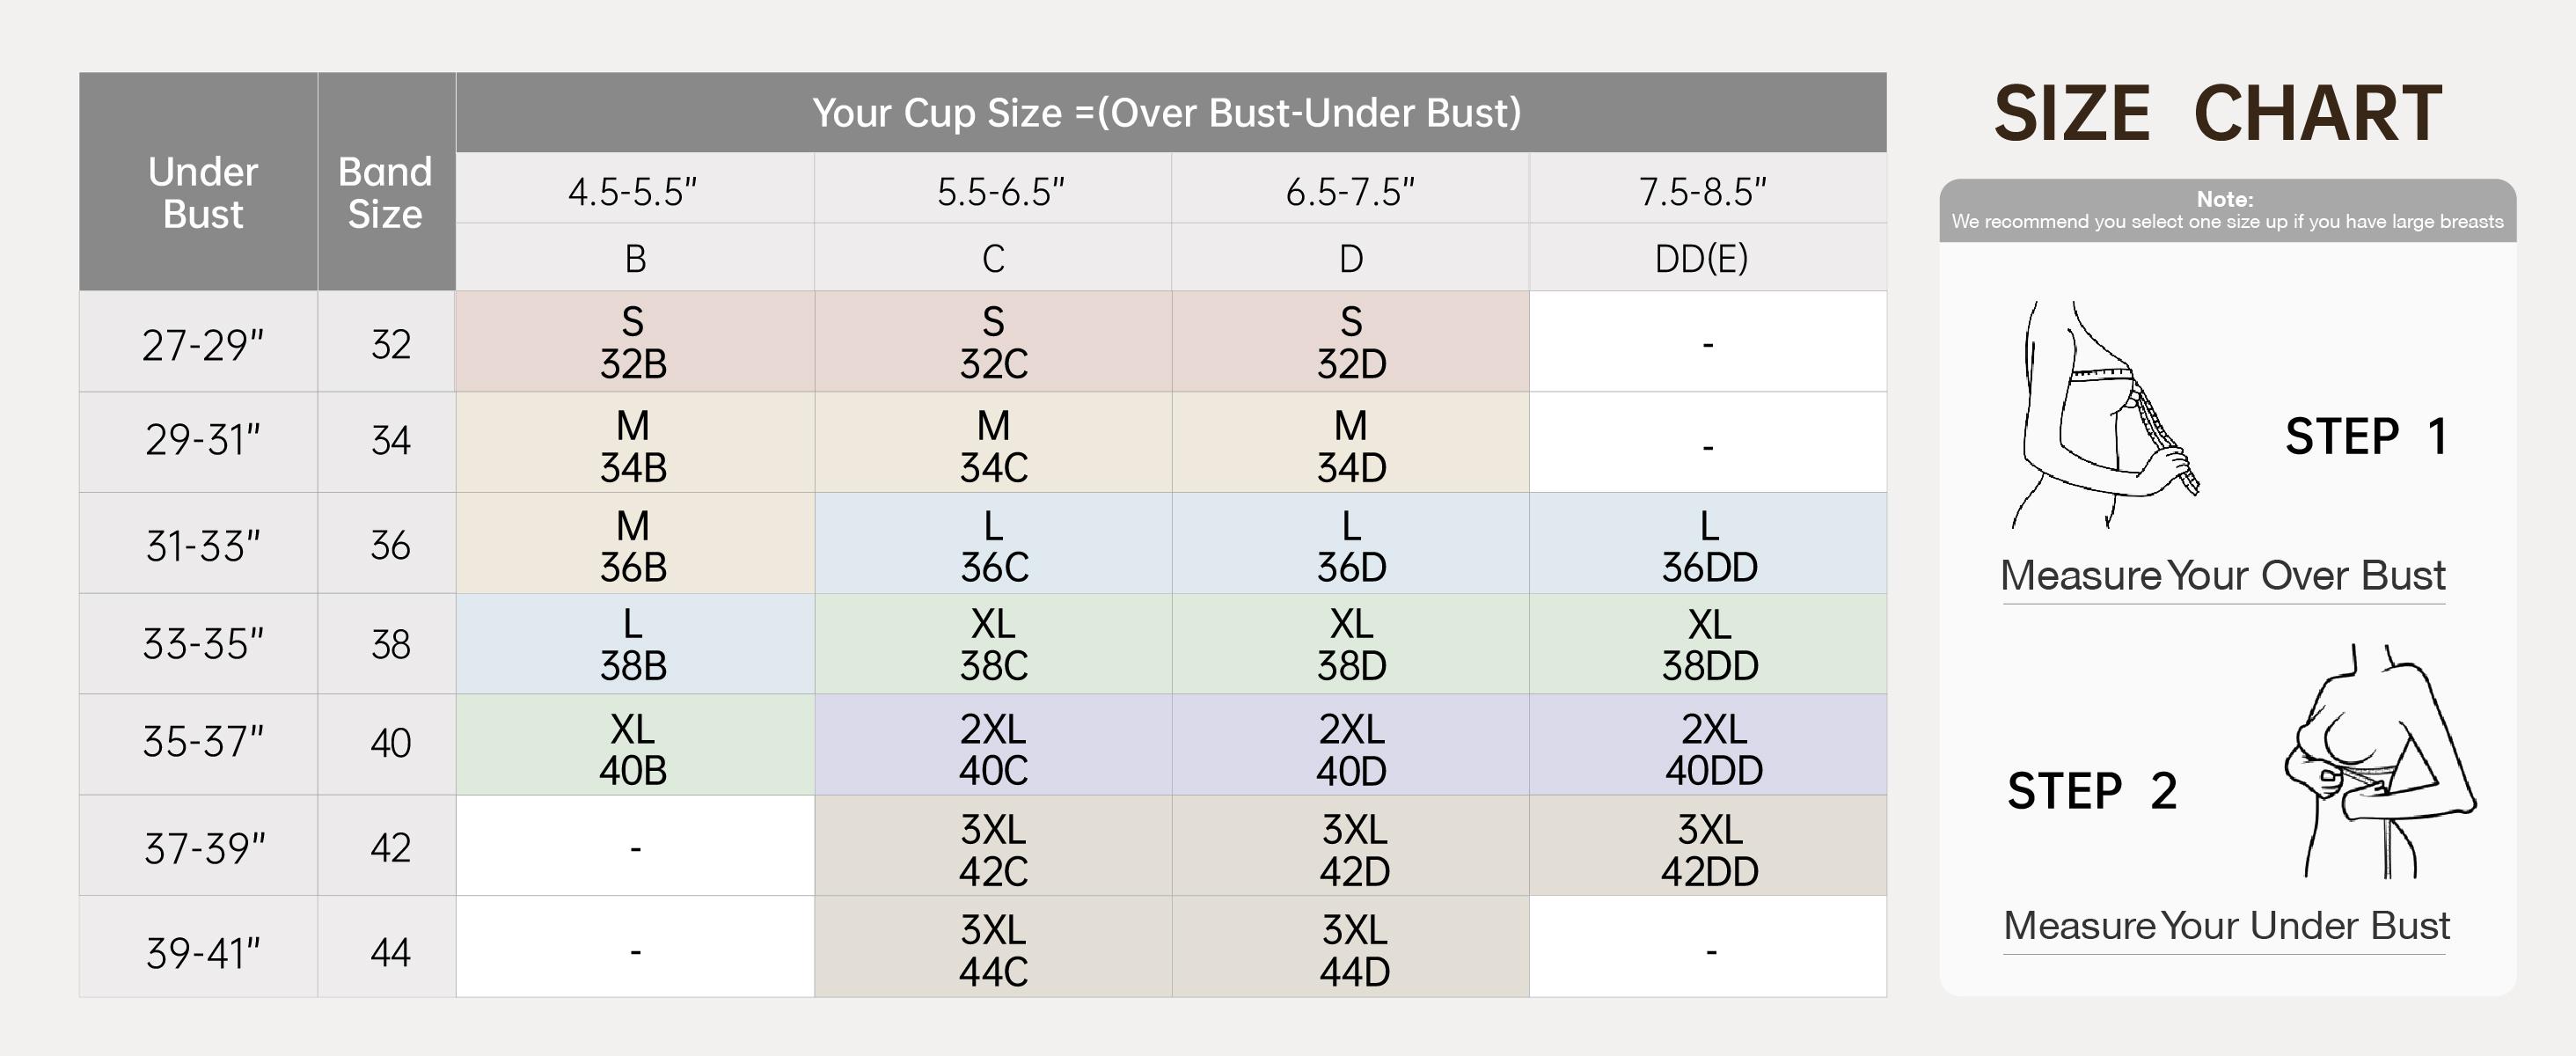Click the Measure Your Under Bust caption
The image size is (2576, 1056).
(x=2226, y=926)
